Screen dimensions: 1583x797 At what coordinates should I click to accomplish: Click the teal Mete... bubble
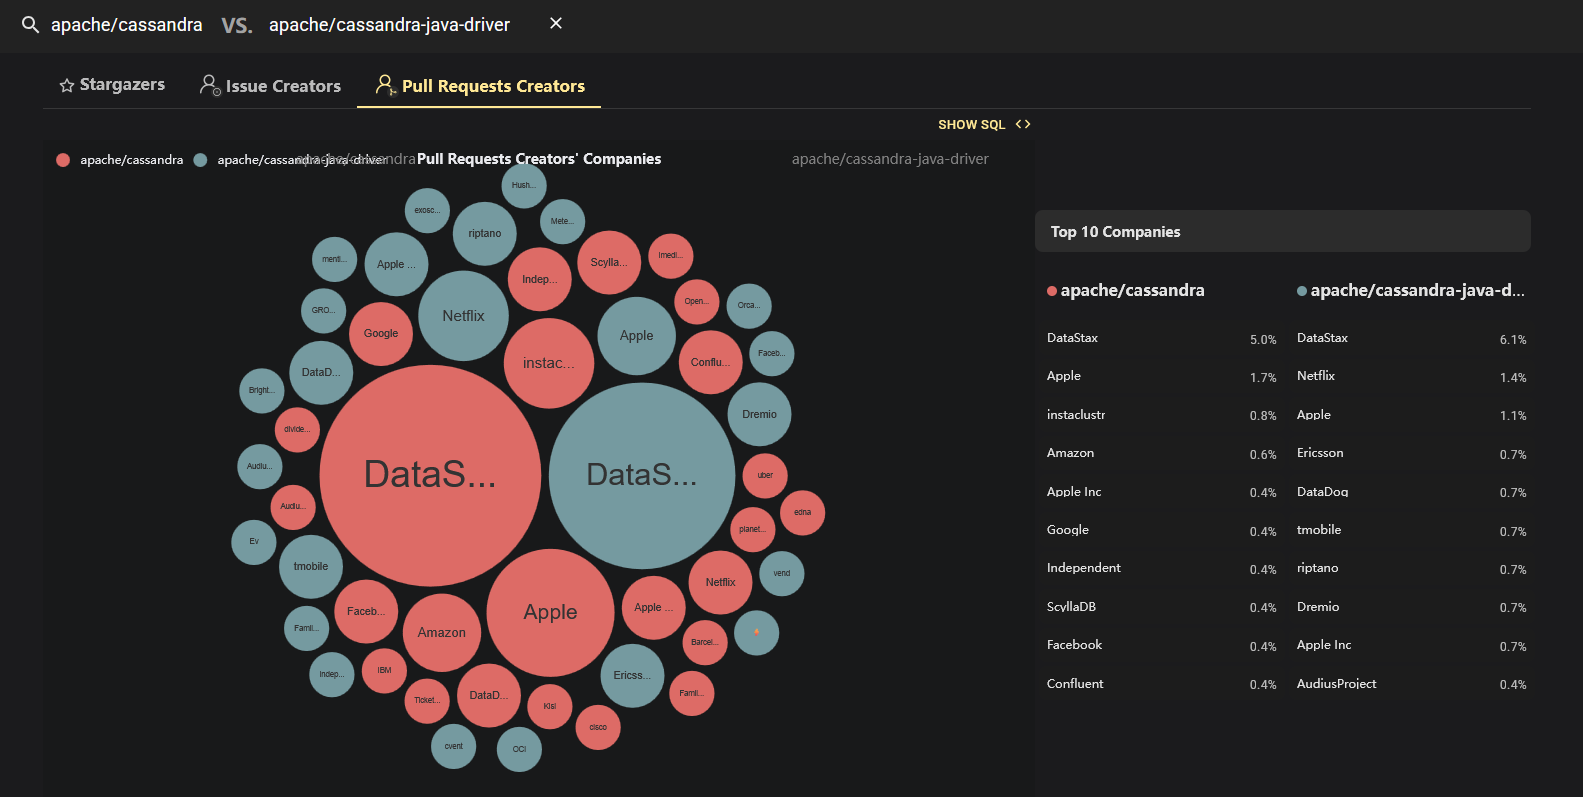click(x=562, y=222)
